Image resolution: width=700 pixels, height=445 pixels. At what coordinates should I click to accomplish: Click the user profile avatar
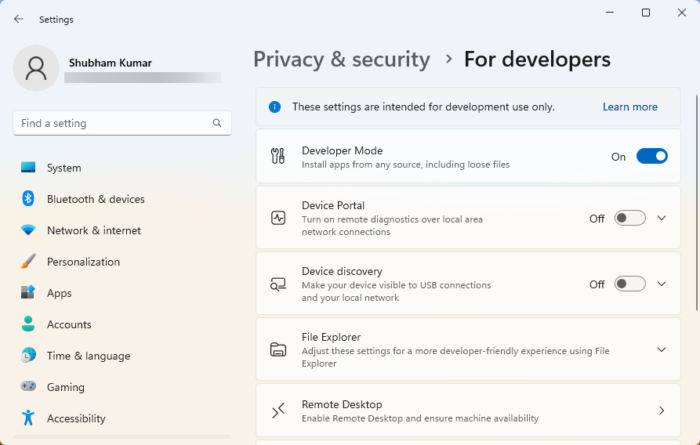[x=36, y=67]
